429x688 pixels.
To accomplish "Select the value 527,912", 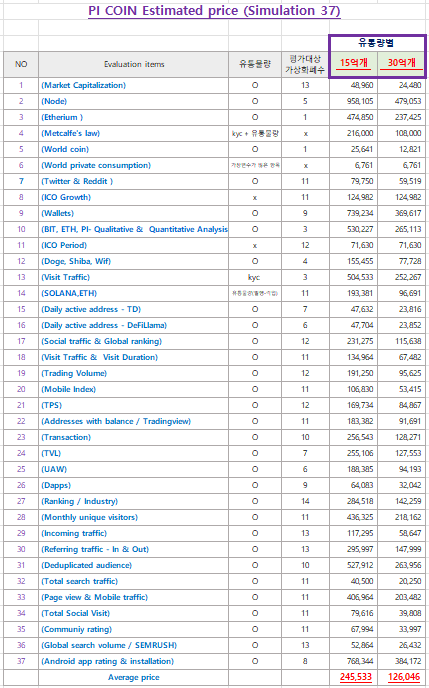I will 360,566.
